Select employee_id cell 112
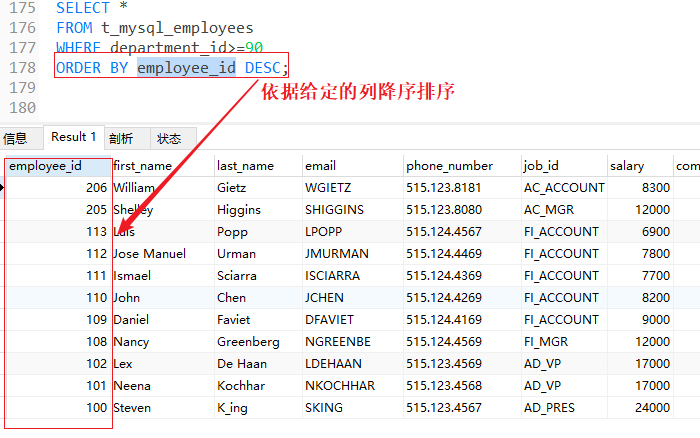 pos(58,254)
